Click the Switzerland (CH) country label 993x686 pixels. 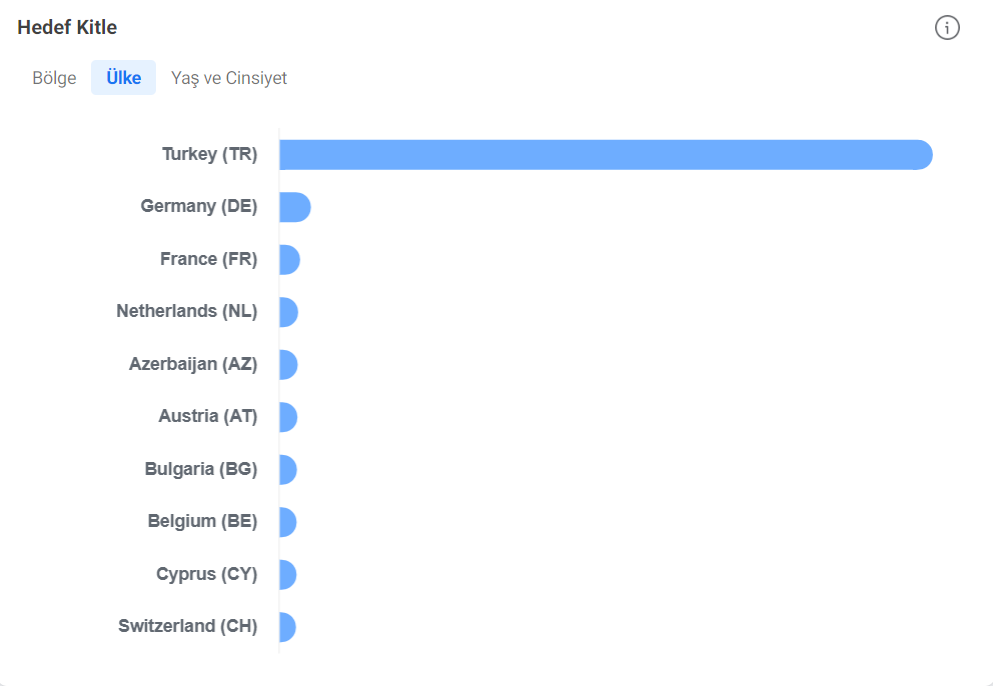tap(187, 626)
